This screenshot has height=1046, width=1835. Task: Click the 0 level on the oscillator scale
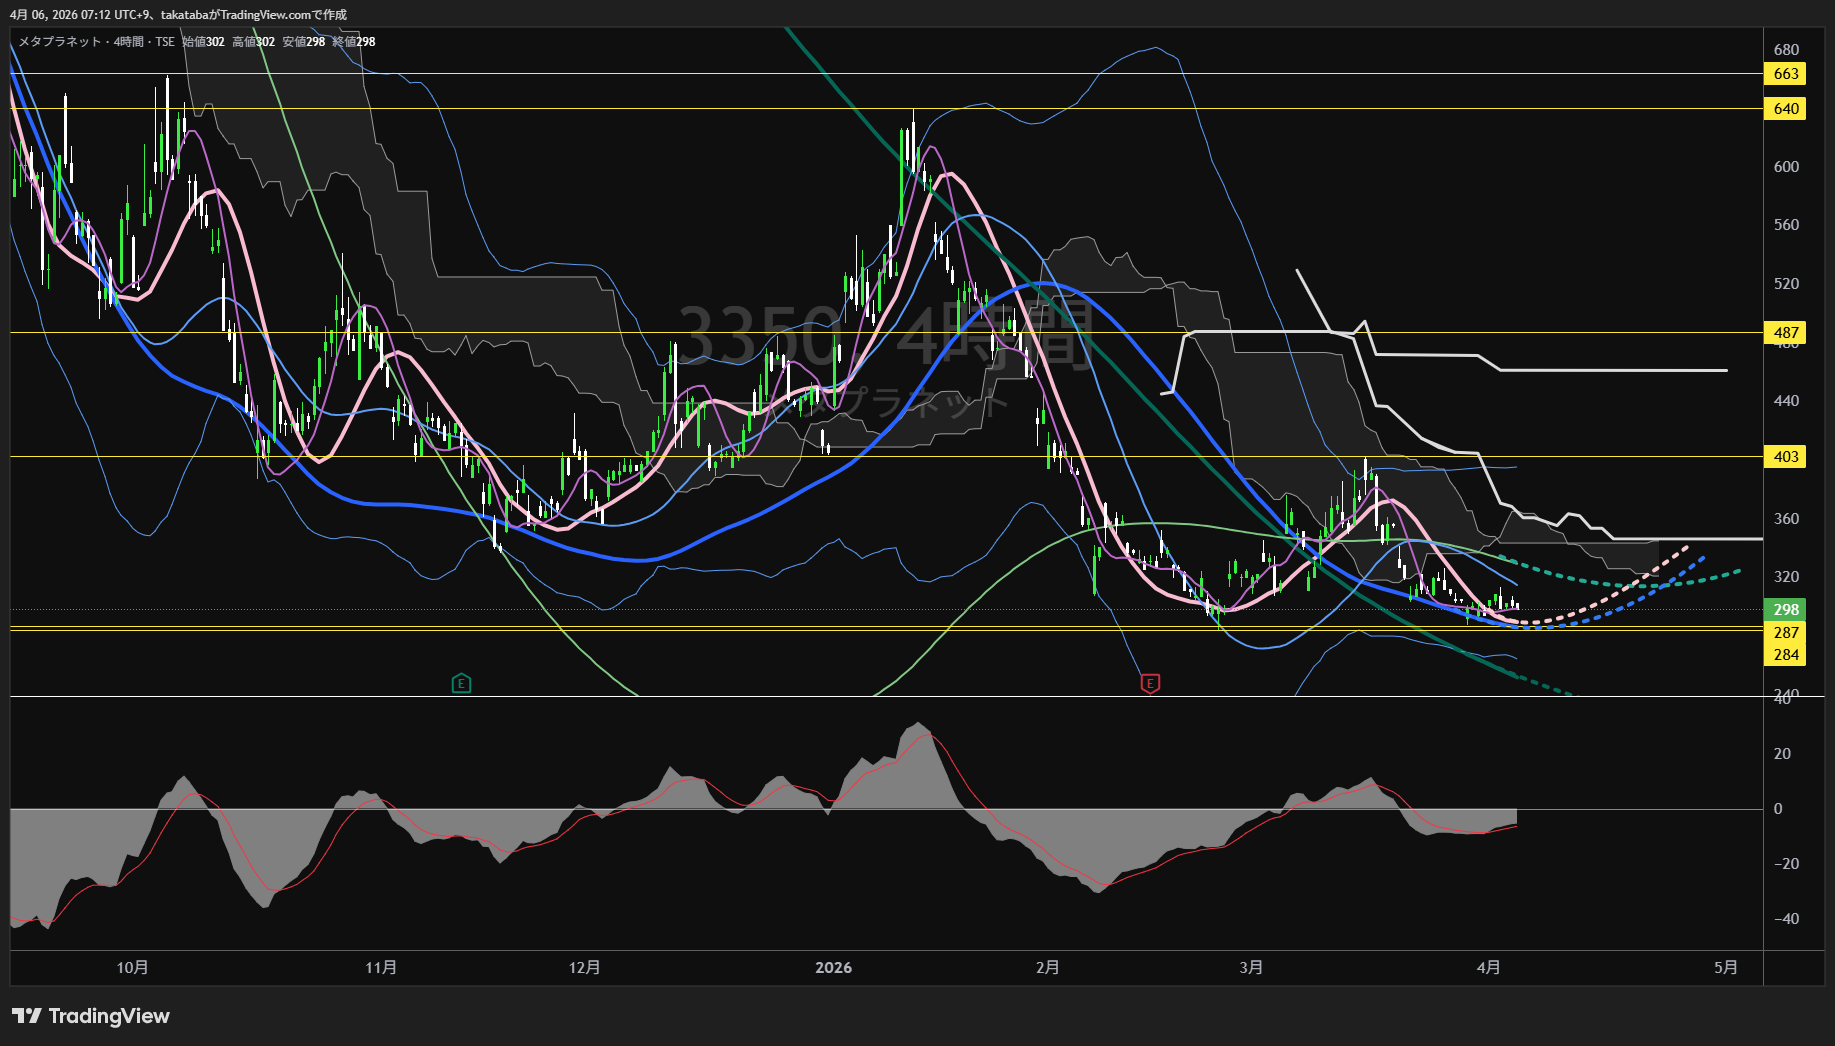(1777, 809)
